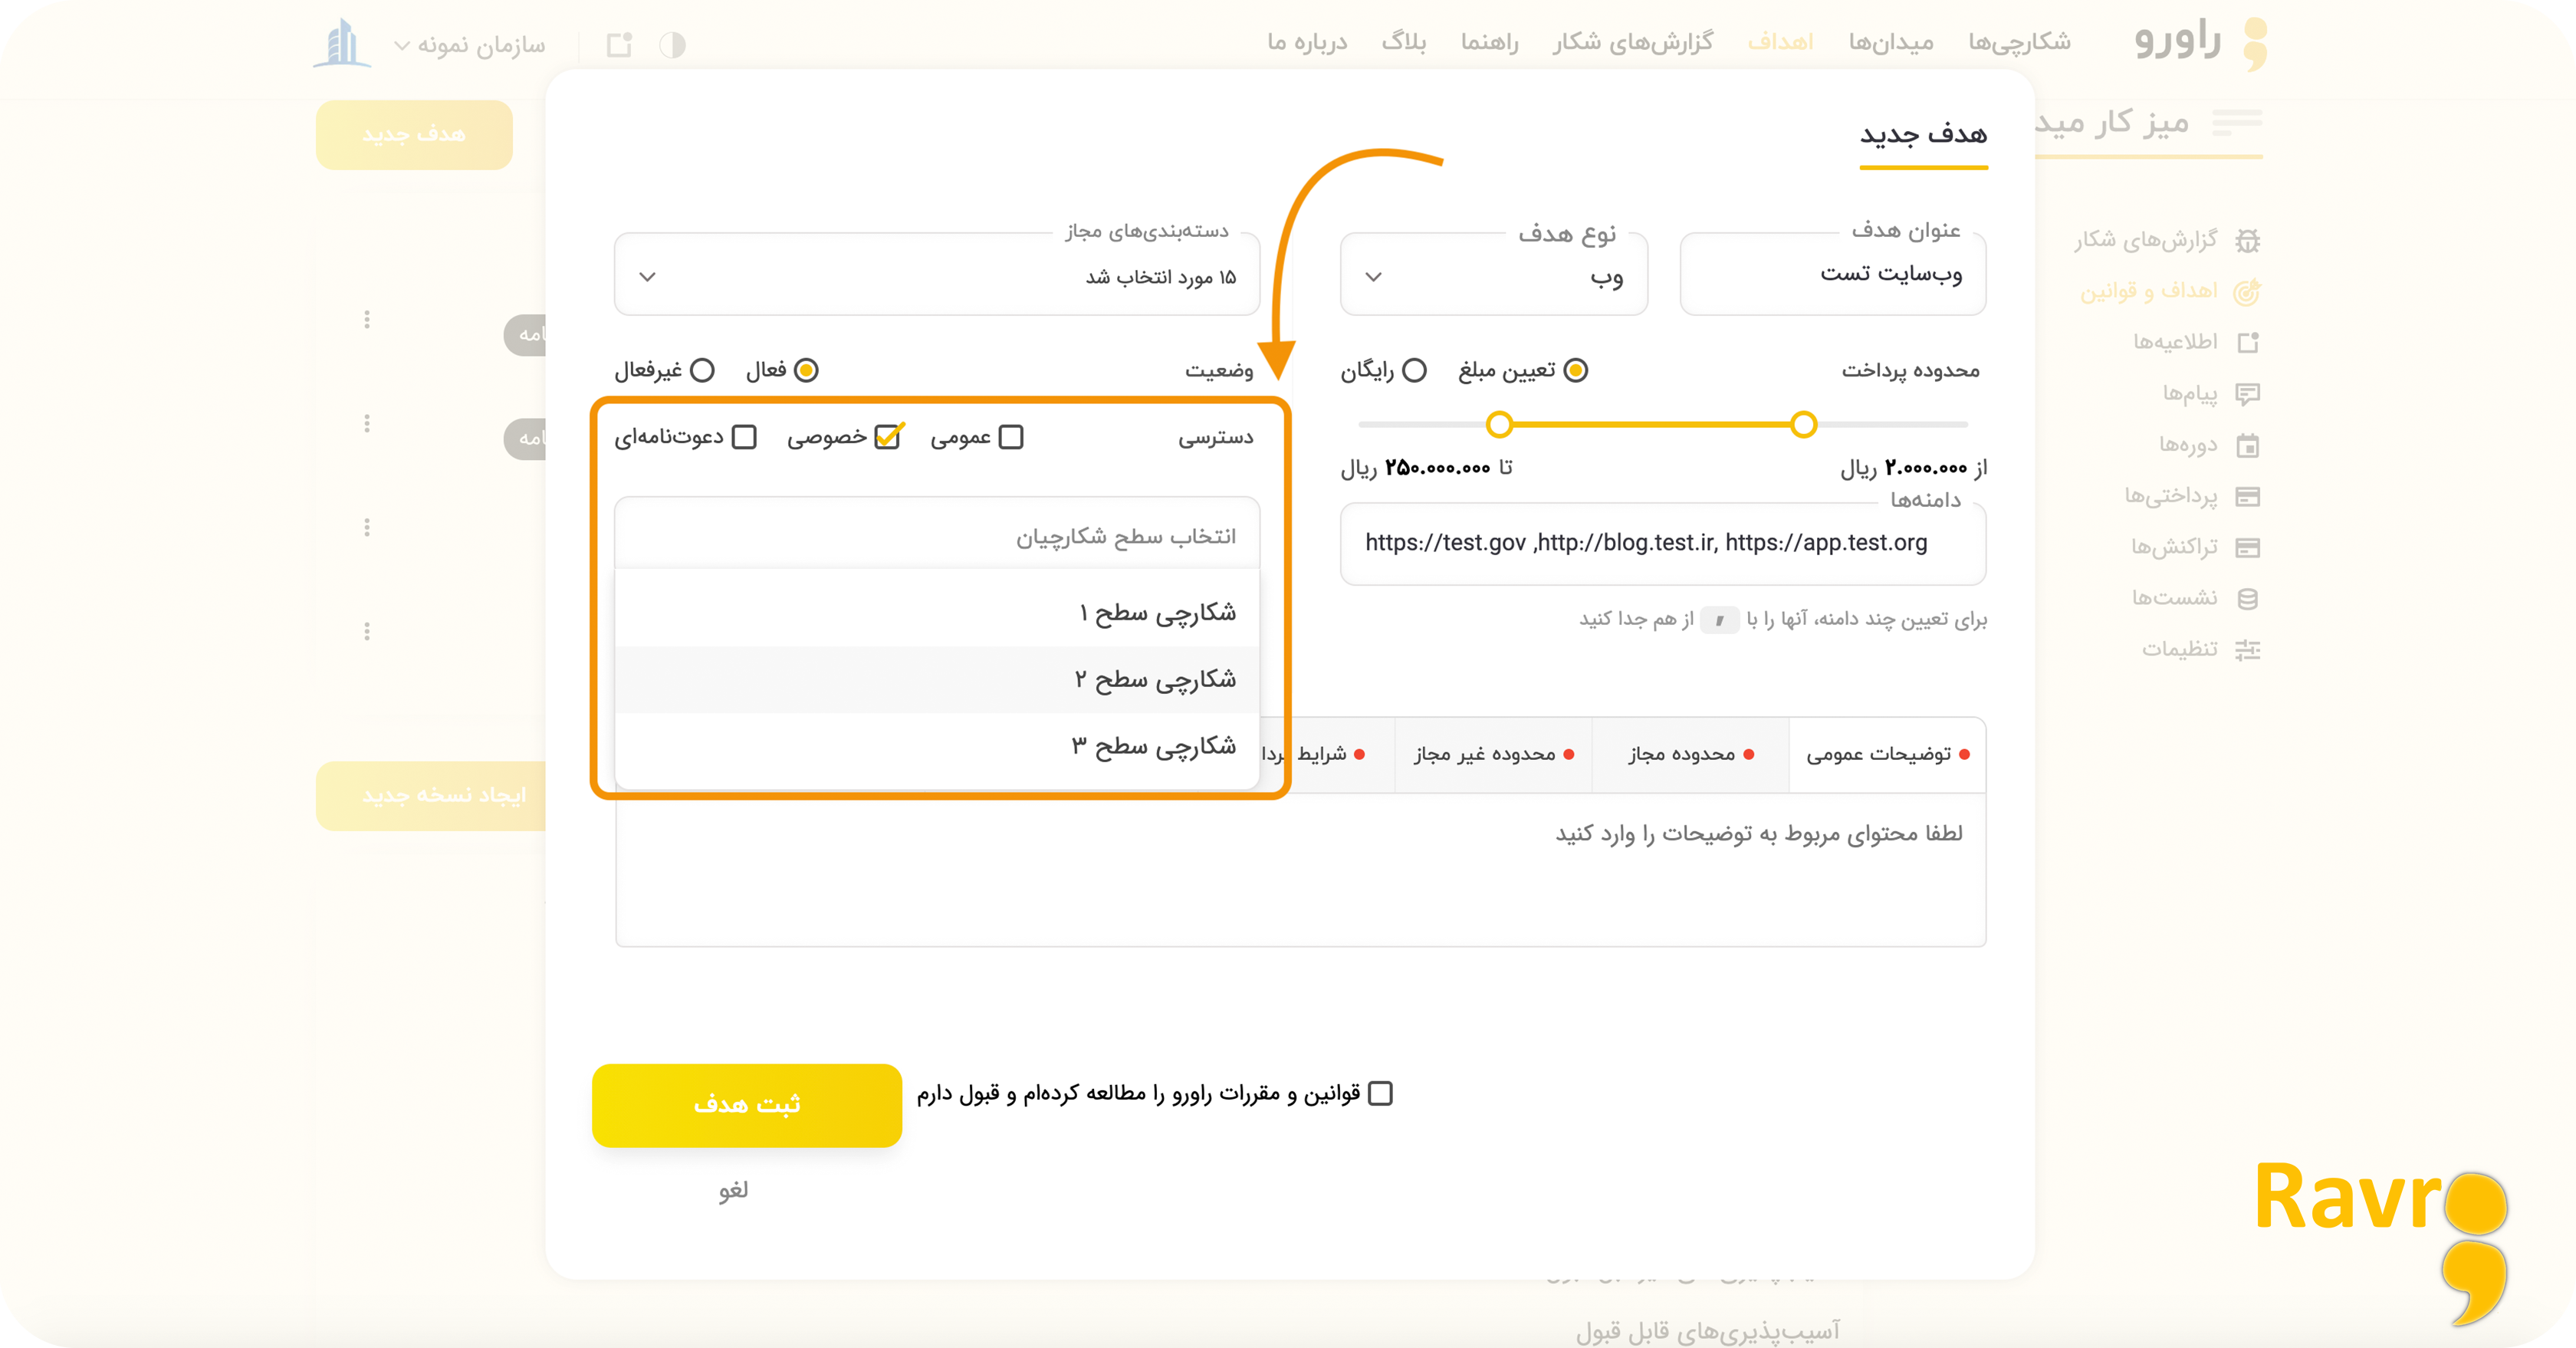Click the دوره‌ها calendar icon in sidebar

pos(2248,445)
